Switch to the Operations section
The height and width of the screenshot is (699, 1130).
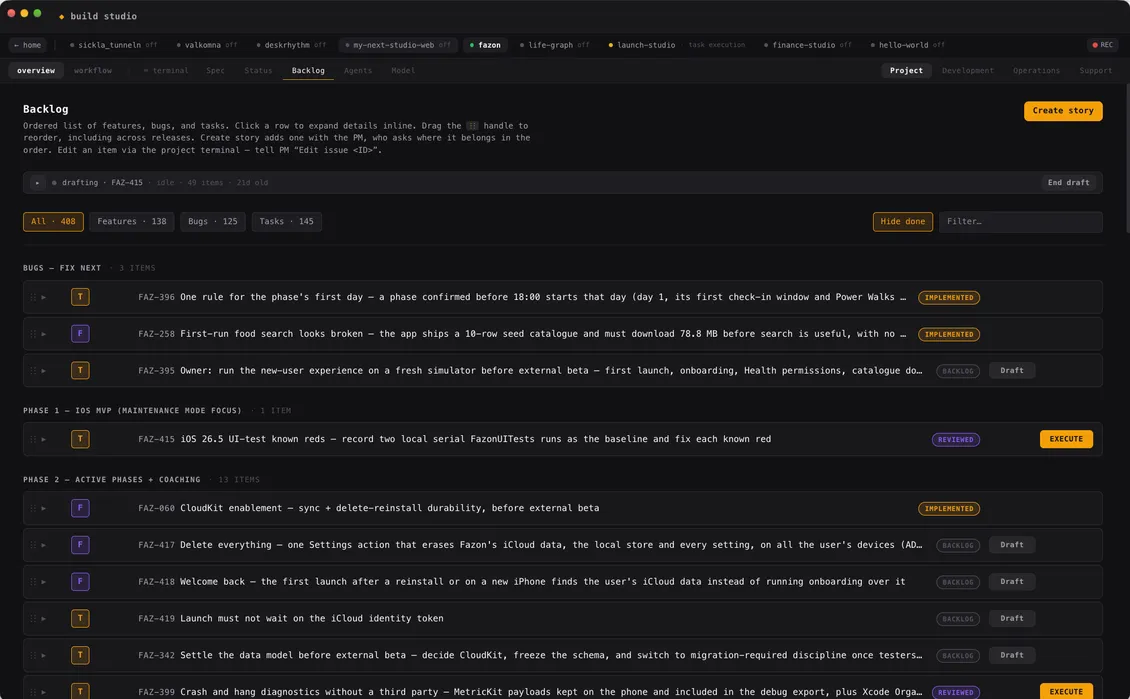tap(1036, 71)
